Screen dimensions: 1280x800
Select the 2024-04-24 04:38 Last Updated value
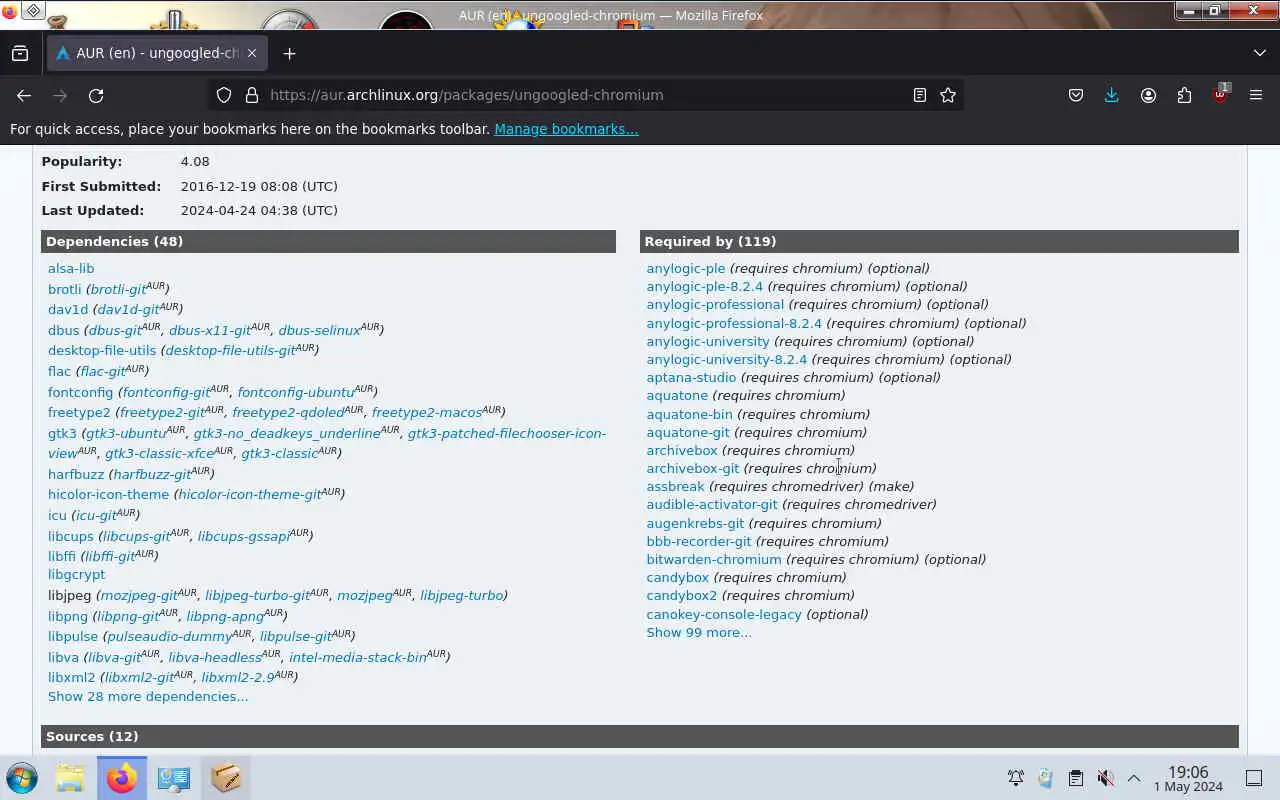click(259, 210)
